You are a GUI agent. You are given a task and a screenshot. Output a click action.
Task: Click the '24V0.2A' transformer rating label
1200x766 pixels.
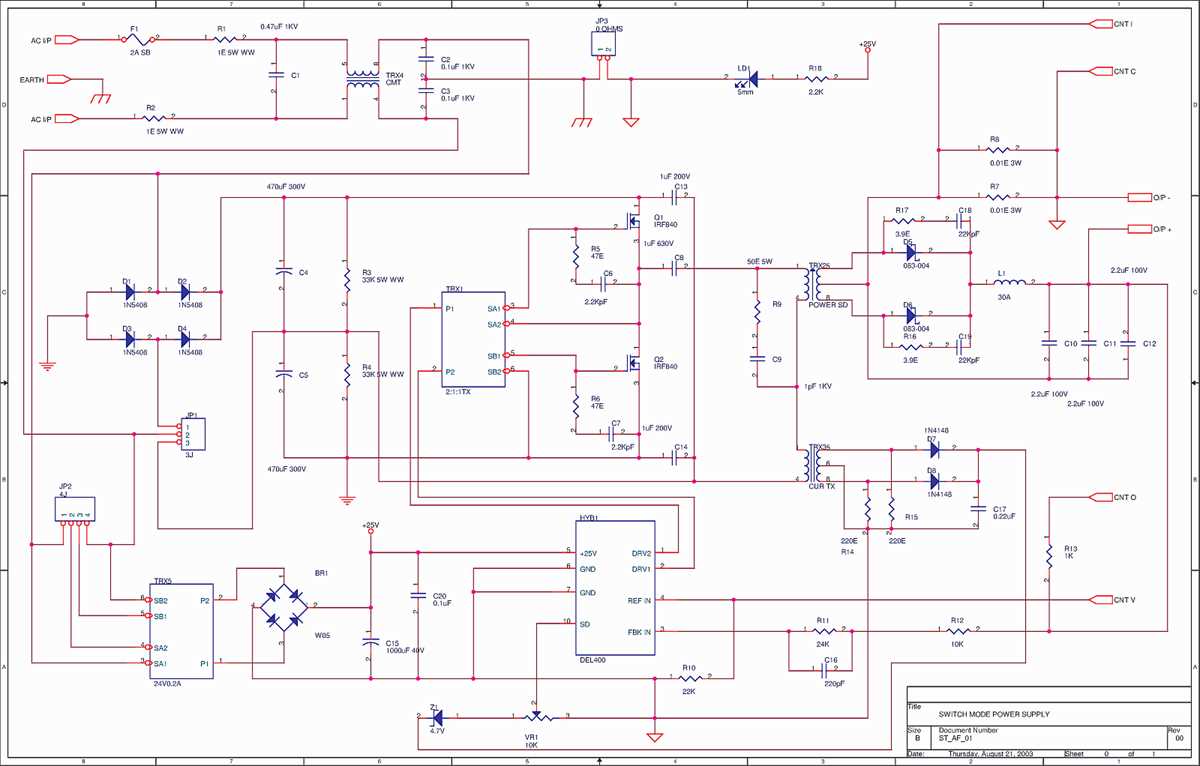[x=169, y=684]
